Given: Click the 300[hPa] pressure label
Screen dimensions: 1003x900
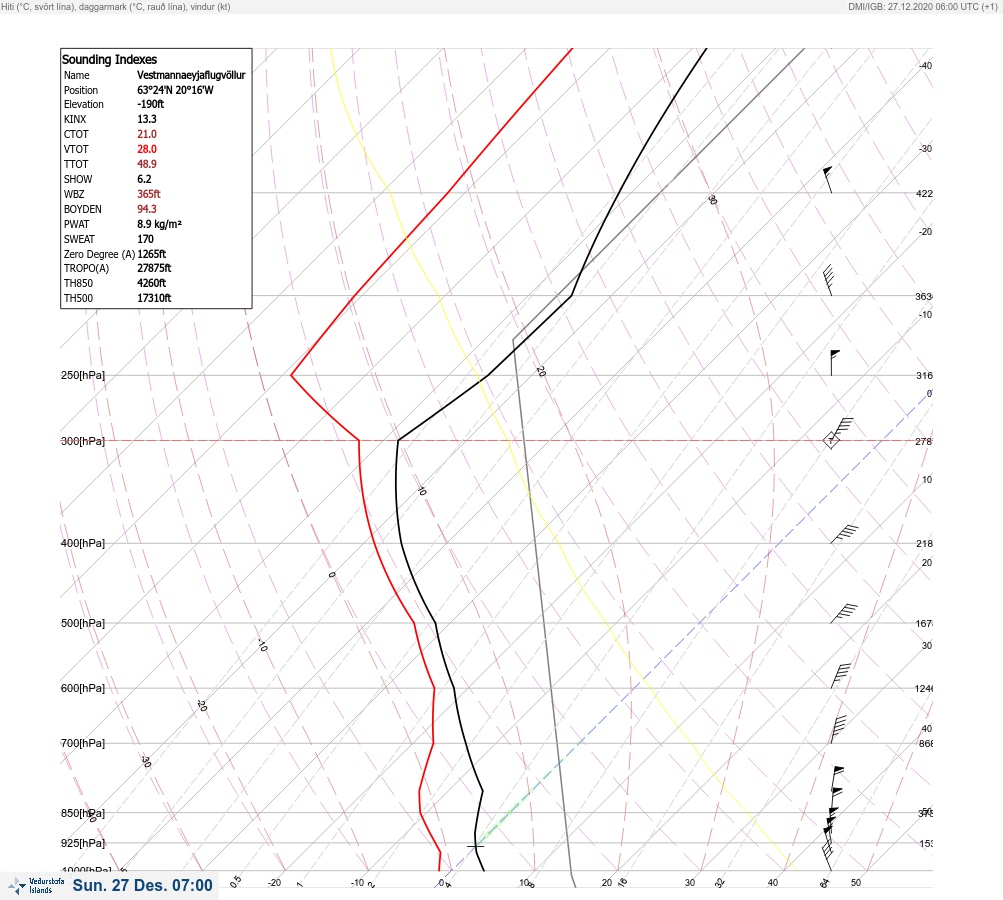Looking at the screenshot, I should 83,441.
